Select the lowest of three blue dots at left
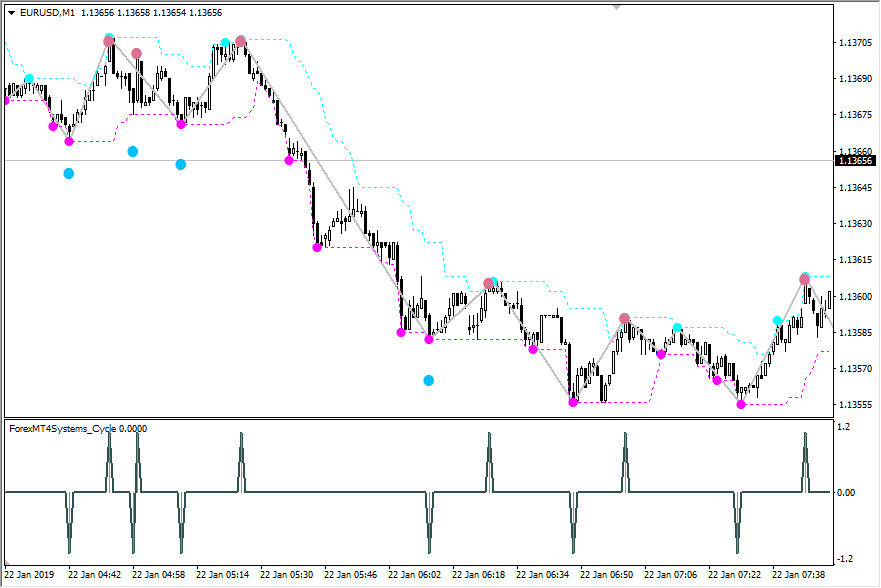Image resolution: width=881 pixels, height=588 pixels. [x=69, y=173]
